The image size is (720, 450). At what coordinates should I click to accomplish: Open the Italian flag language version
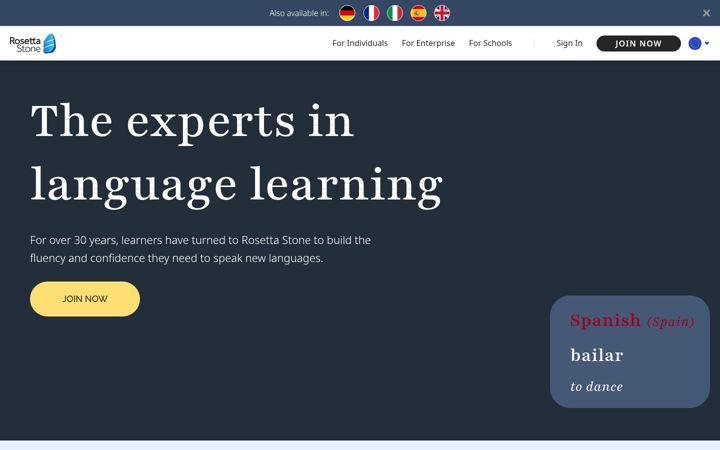[x=394, y=13]
